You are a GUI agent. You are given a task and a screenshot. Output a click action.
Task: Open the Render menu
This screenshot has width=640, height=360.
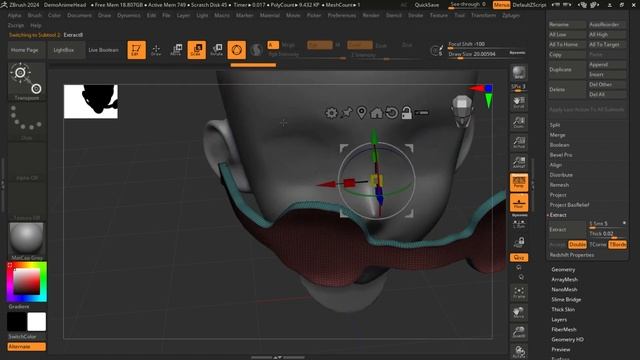click(x=371, y=15)
